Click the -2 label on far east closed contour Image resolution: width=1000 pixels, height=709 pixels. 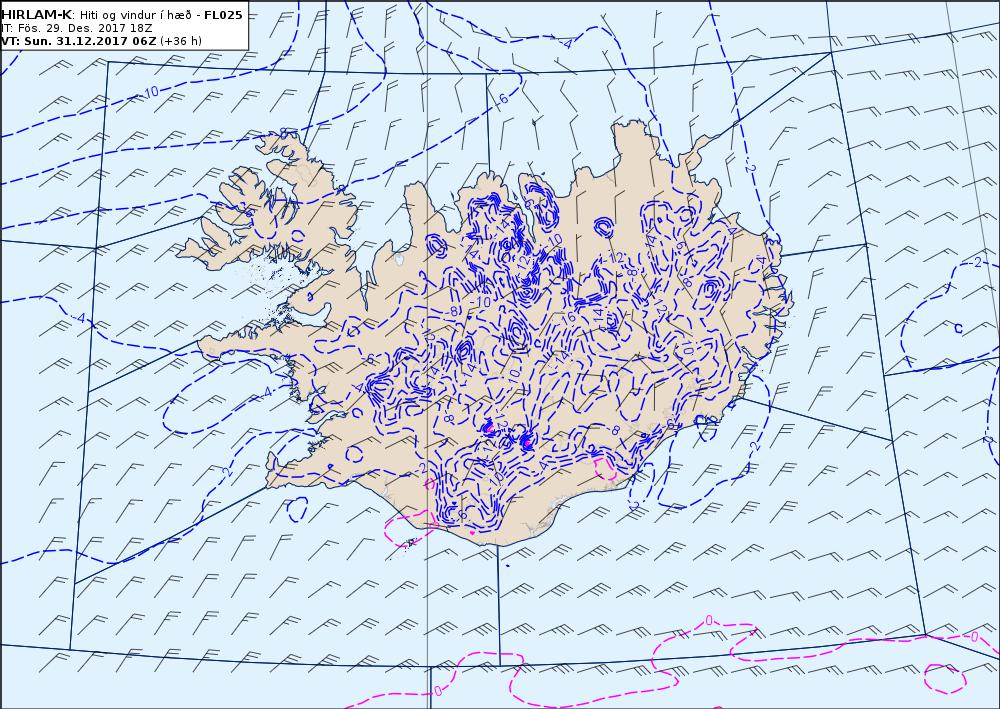point(975,263)
